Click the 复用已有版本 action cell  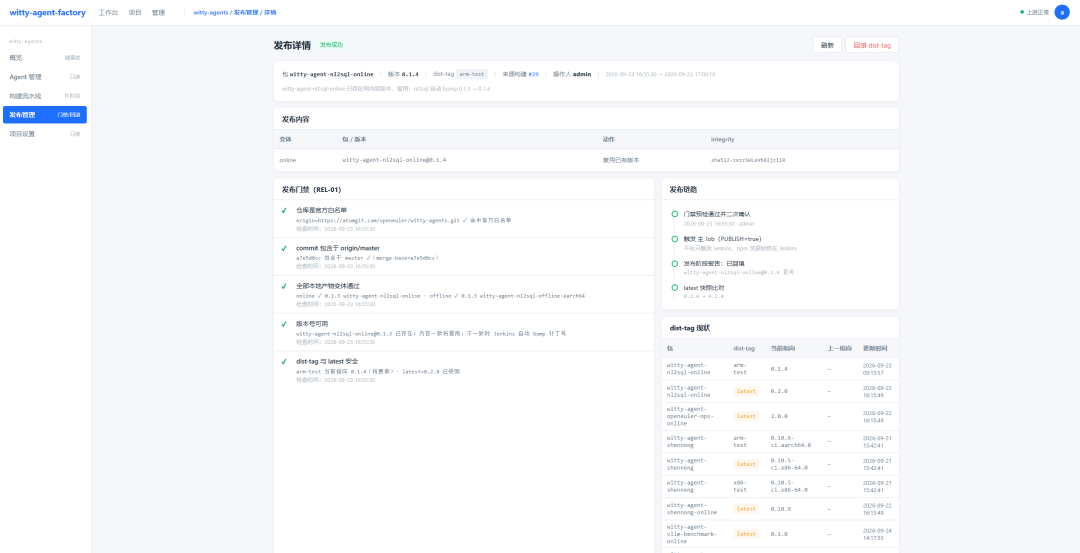coord(621,160)
